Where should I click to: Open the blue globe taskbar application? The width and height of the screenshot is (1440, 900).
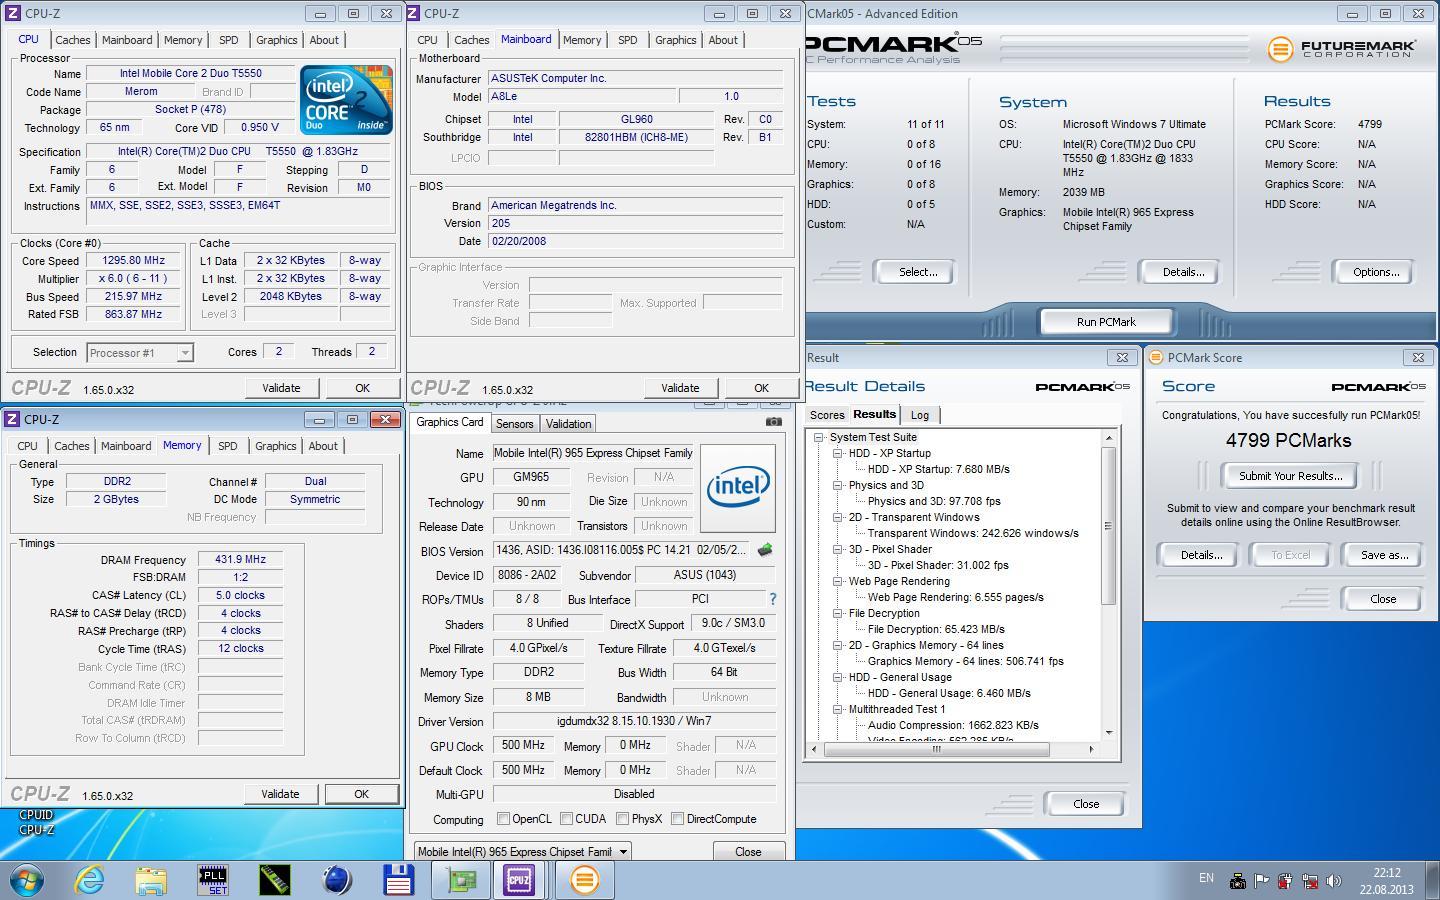337,880
